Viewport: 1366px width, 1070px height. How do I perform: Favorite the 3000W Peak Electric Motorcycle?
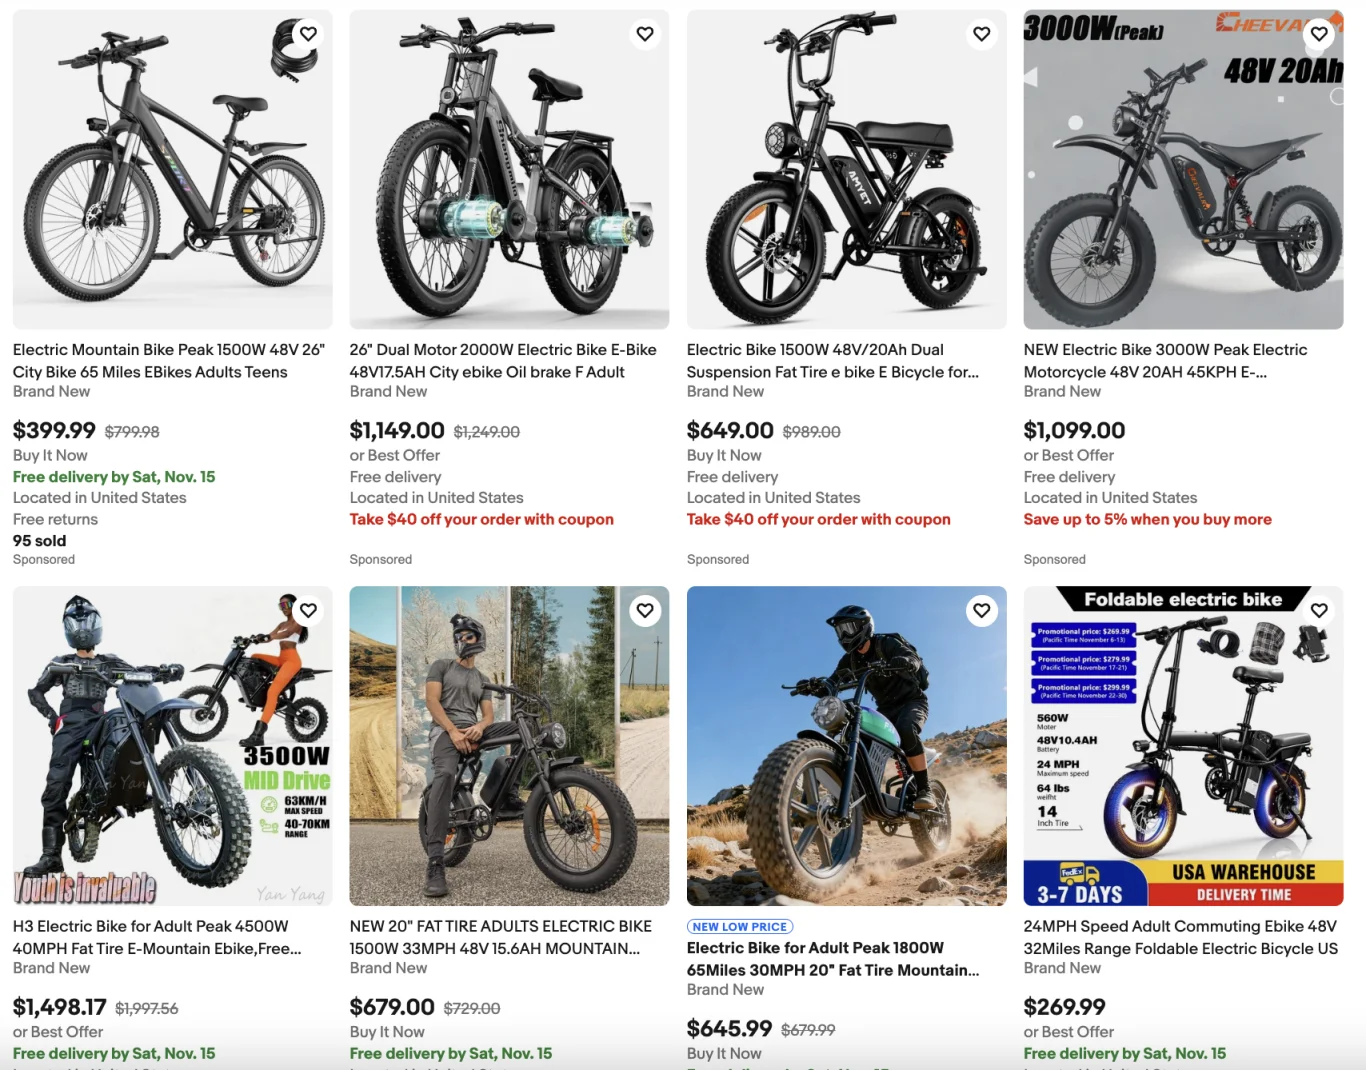point(1319,34)
